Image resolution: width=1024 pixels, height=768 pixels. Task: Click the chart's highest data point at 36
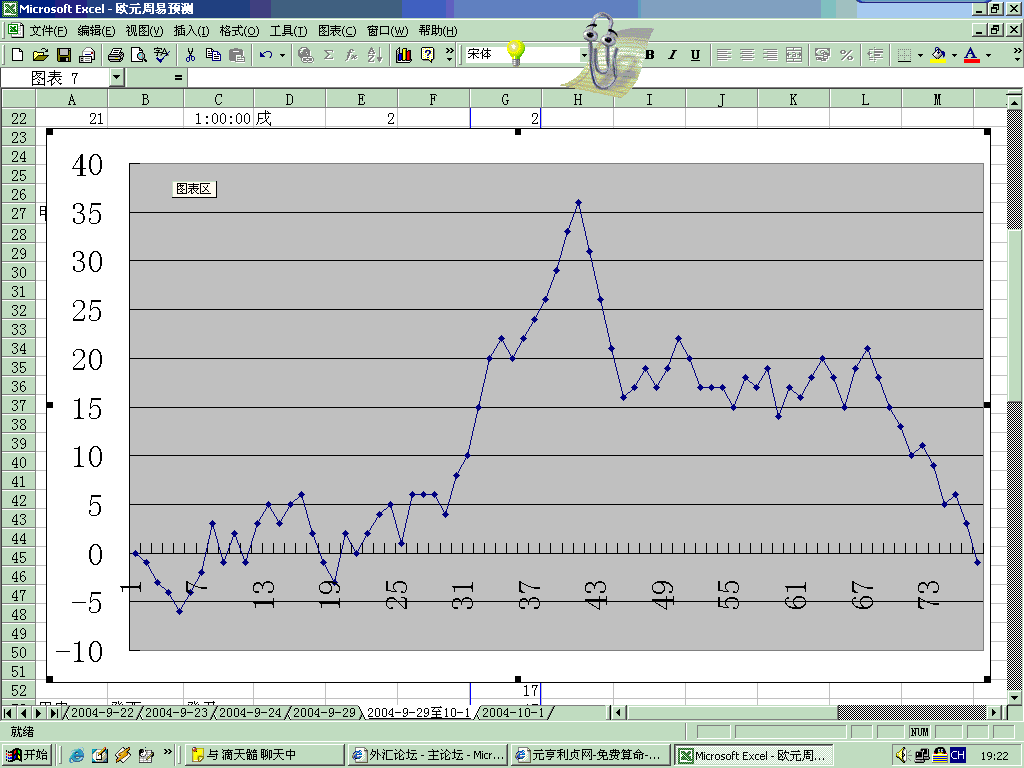[x=578, y=203]
